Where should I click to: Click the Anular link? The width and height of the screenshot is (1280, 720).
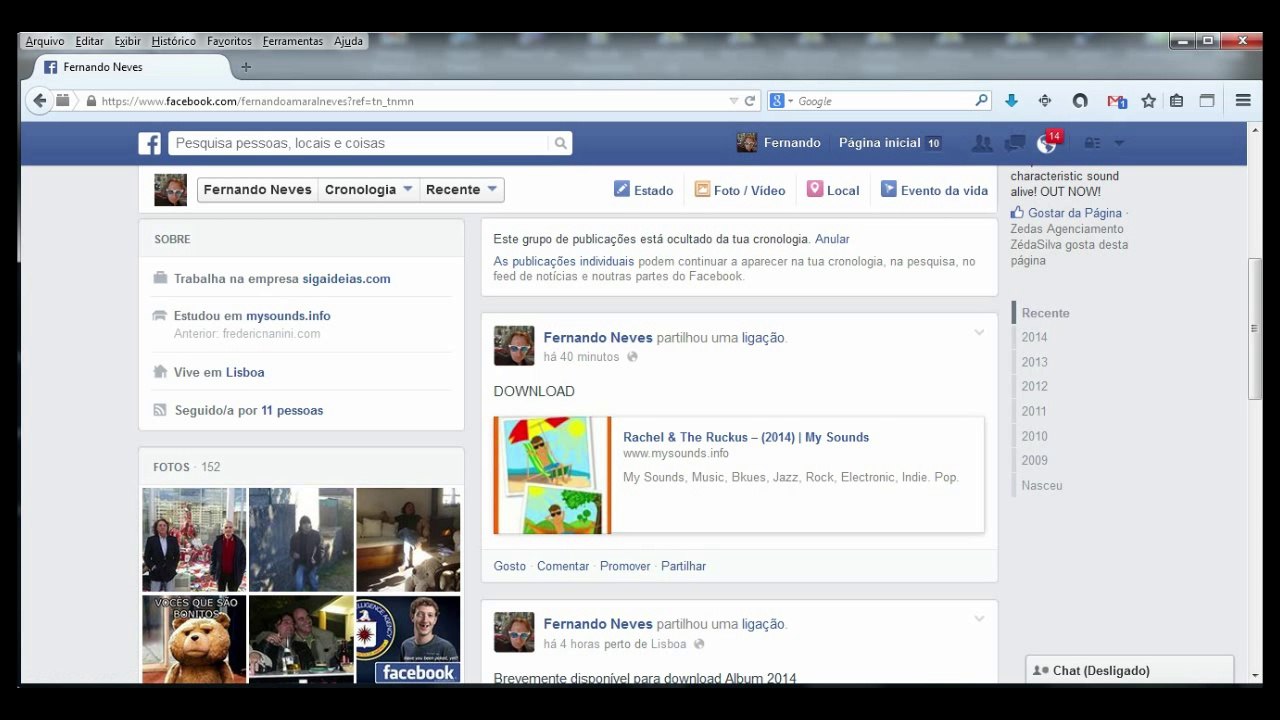[832, 239]
